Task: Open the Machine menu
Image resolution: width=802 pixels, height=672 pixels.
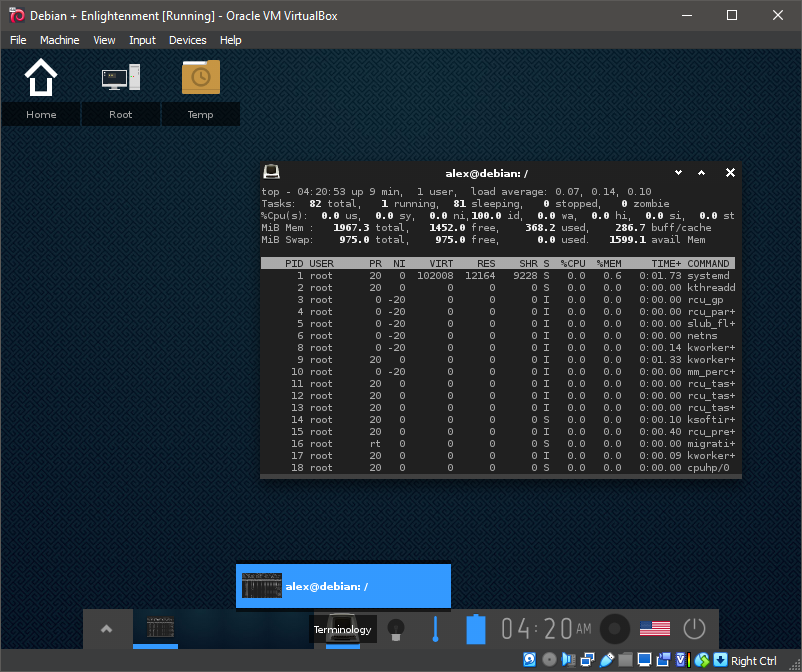Action: (59, 40)
